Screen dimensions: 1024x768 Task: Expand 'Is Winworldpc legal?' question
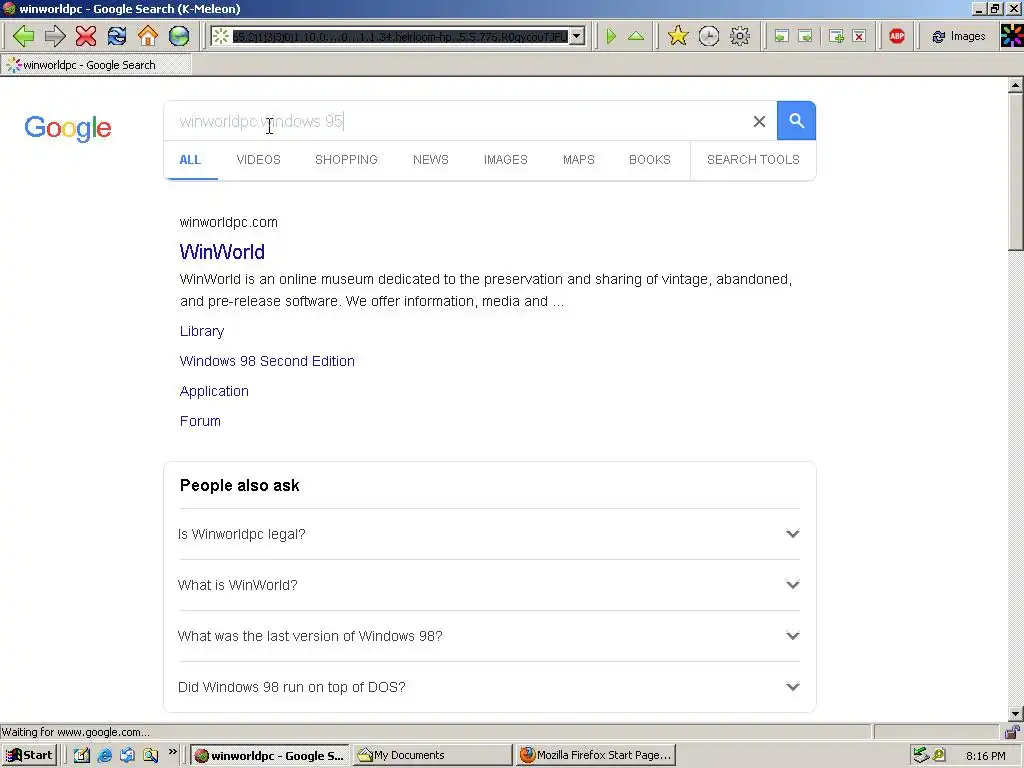click(x=489, y=534)
